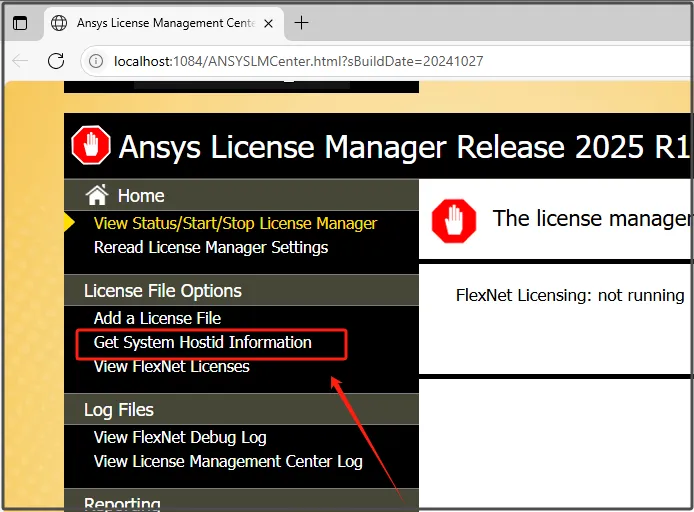Viewport: 694px width, 512px height.
Task: Open the tab actions menu icon
Action: (x=20, y=23)
